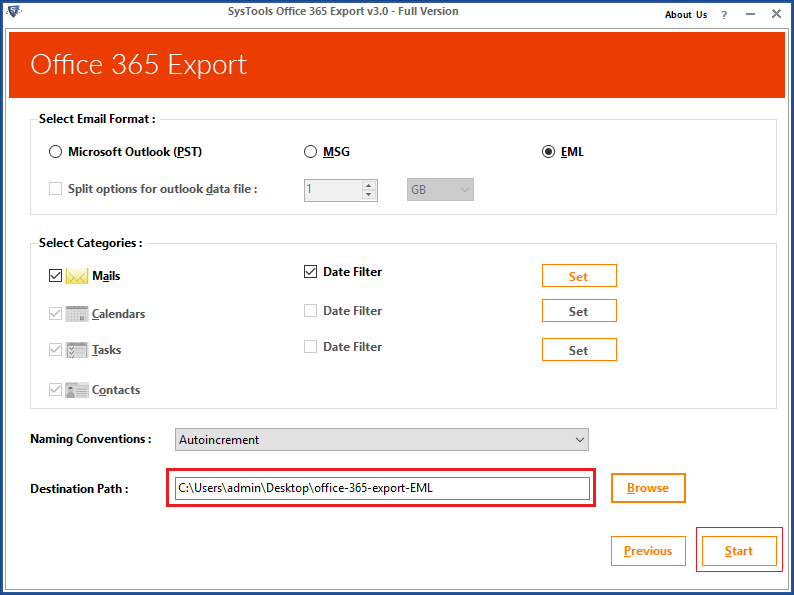
Task: Enable the Calendars Date Filter checkbox
Action: coord(310,310)
